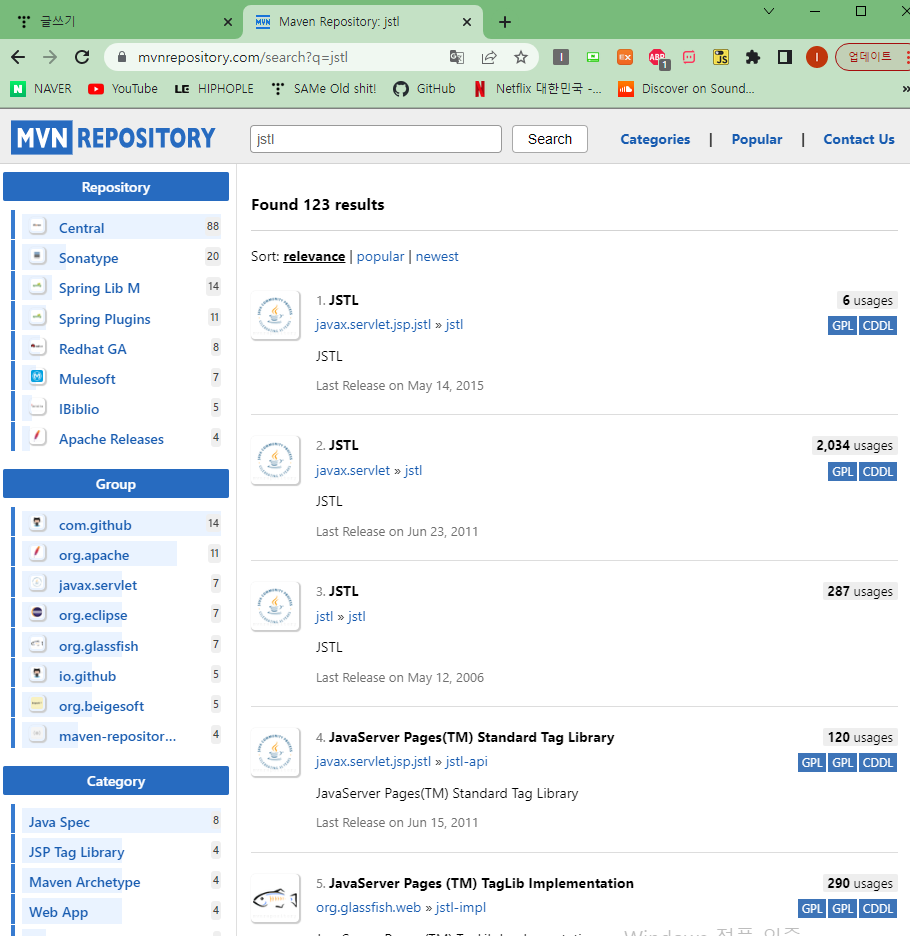Click the com.github group icon

38,523
